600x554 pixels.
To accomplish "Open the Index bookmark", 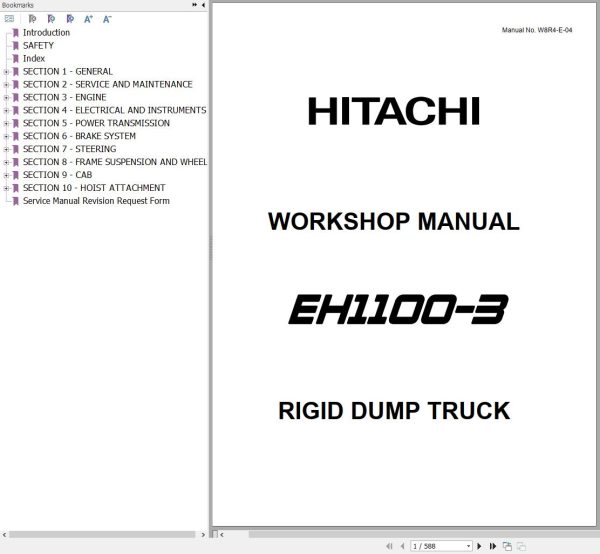I will point(34,59).
